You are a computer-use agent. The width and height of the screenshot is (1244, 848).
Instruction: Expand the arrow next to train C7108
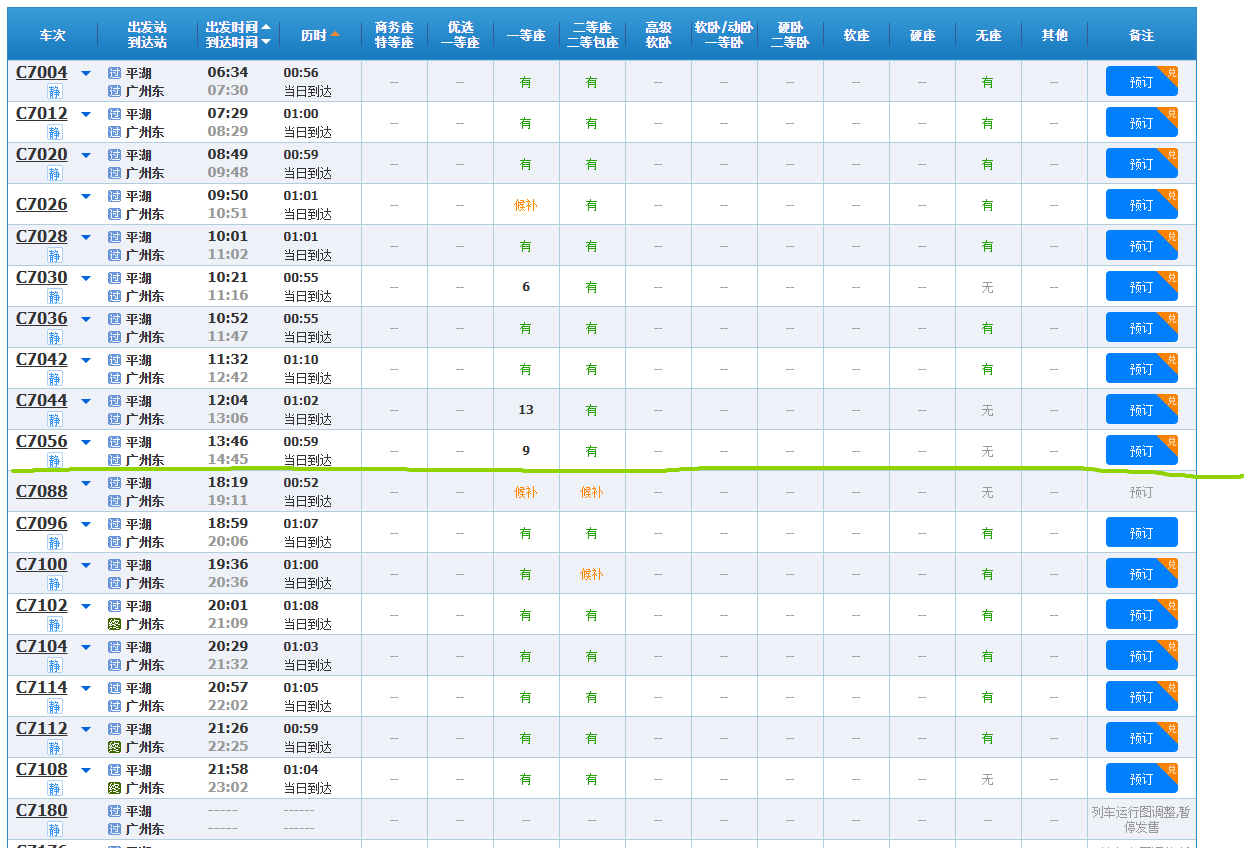tap(86, 770)
